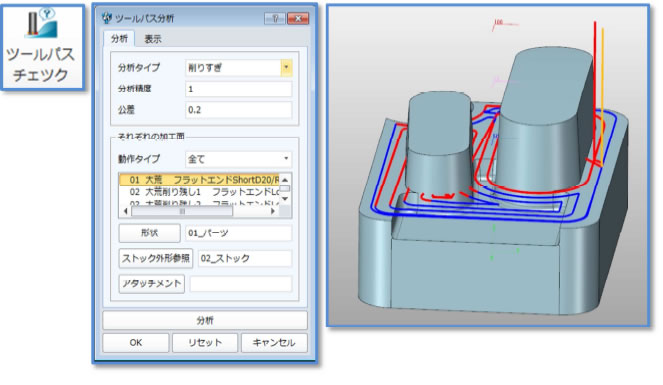Select the 02 大荒削り残し1 operation row
Screen dimensions: 663x385
[x=199, y=192]
